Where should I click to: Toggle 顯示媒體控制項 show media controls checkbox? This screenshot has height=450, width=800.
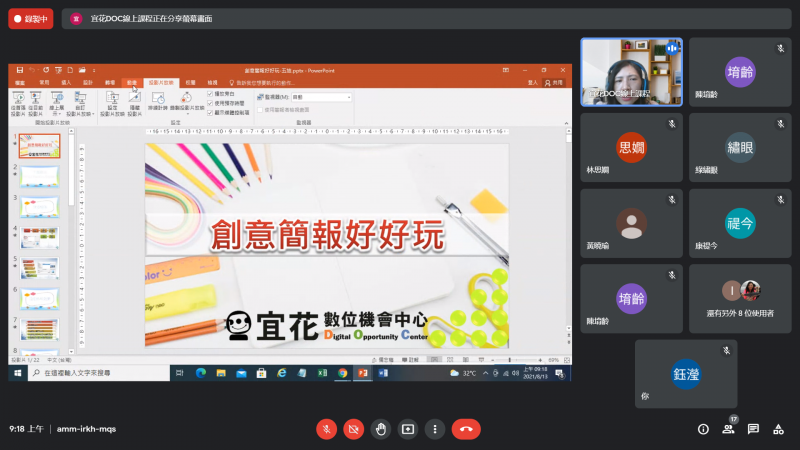click(210, 113)
